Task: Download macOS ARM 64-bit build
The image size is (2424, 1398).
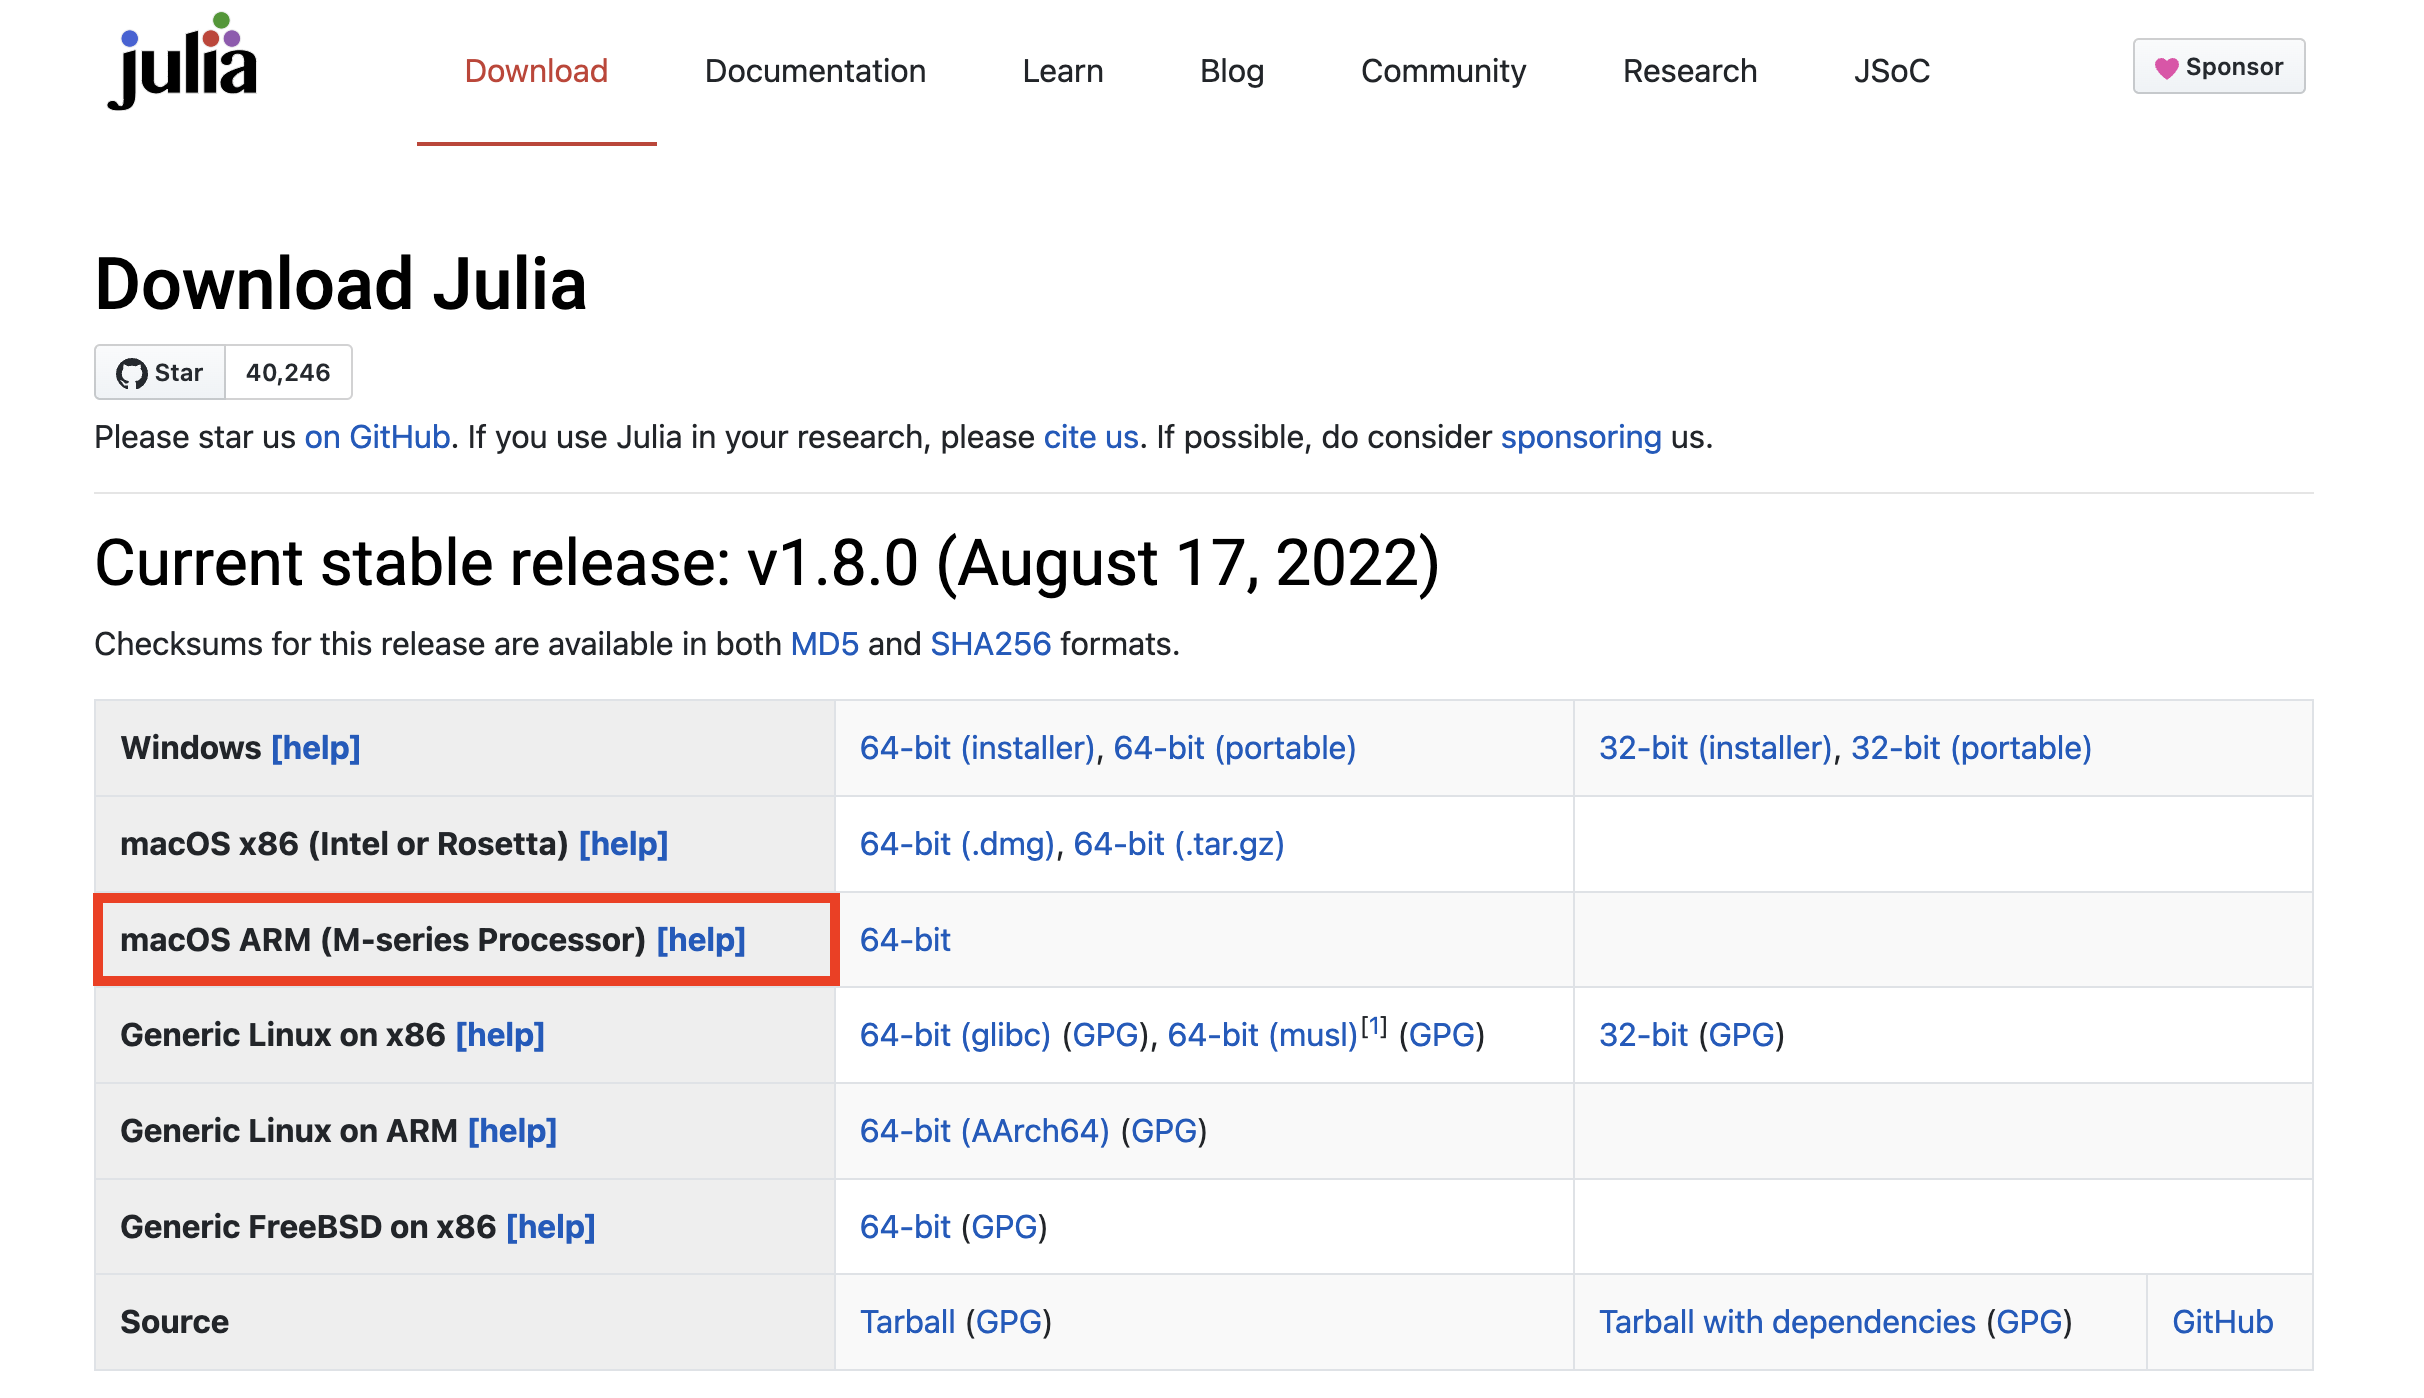Action: [905, 940]
